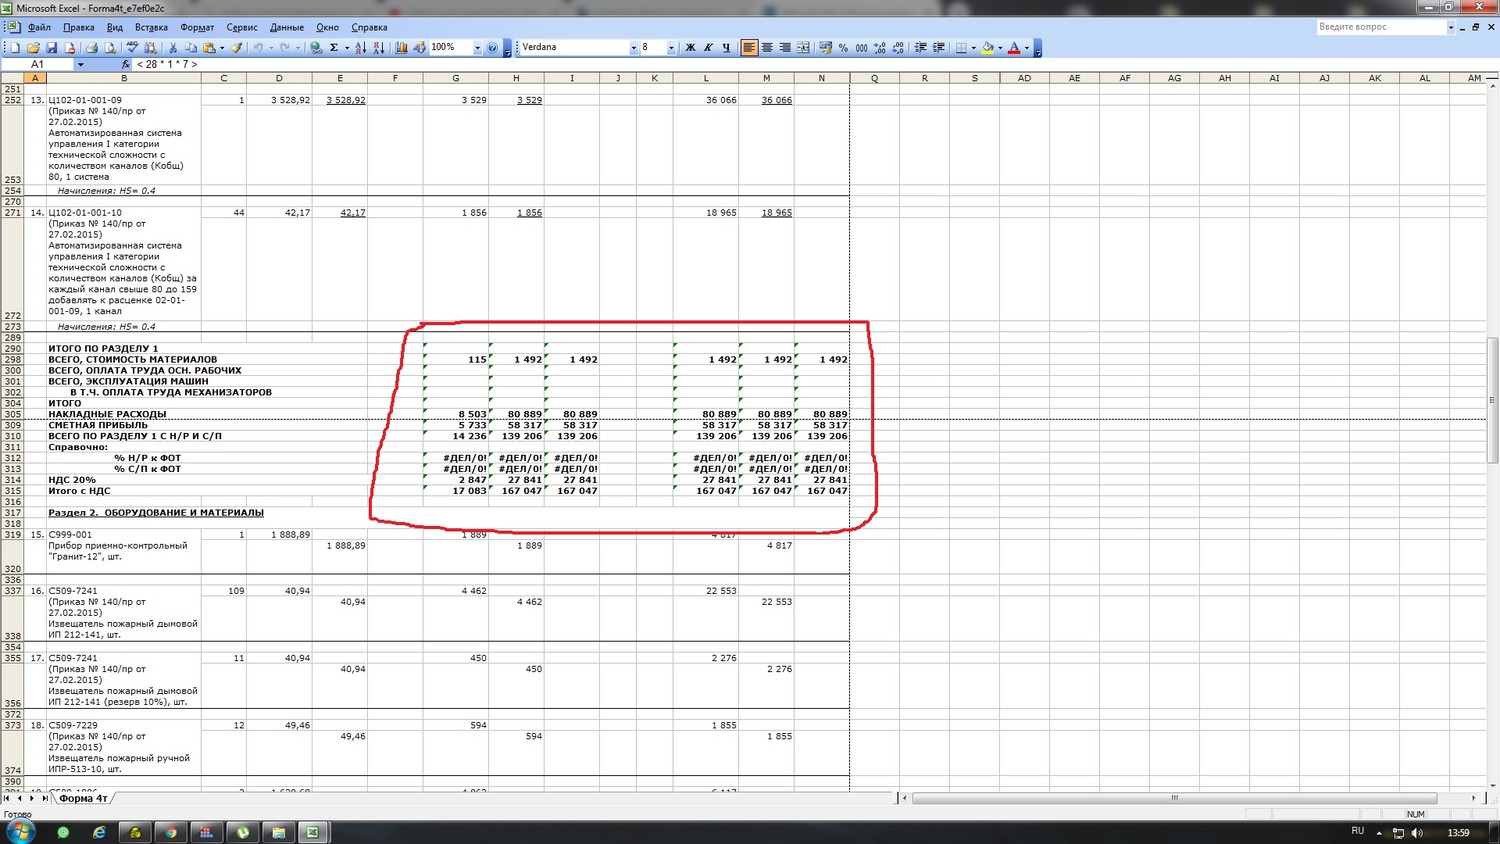Open the Данные menu
This screenshot has width=1500, height=844.
[287, 27]
